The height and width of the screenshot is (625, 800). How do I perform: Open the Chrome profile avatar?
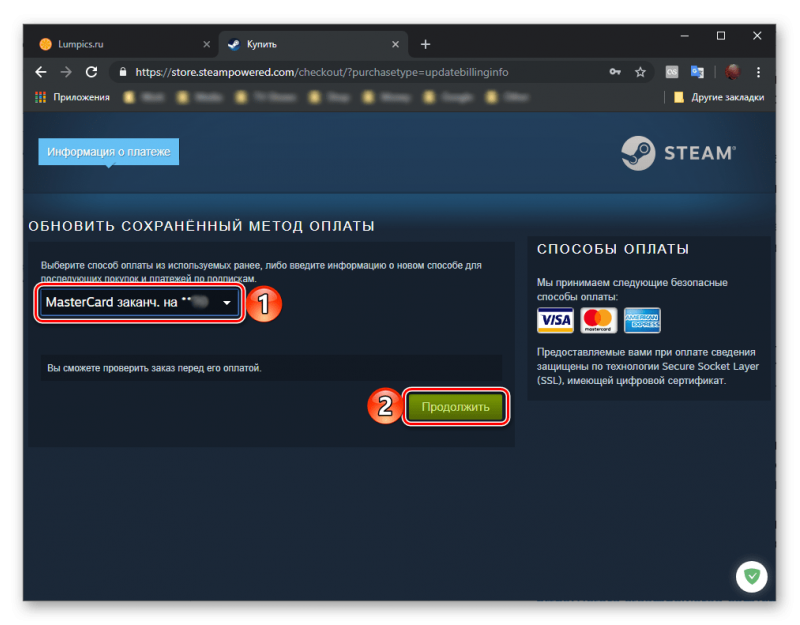tap(732, 72)
